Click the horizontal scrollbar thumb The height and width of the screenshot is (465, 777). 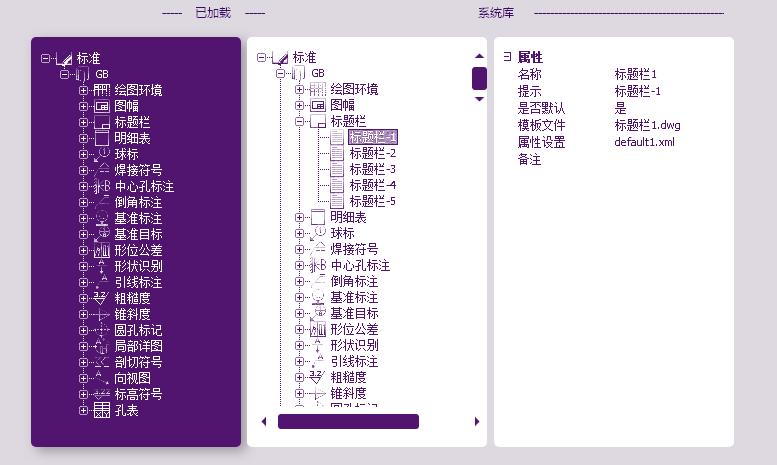pos(348,421)
